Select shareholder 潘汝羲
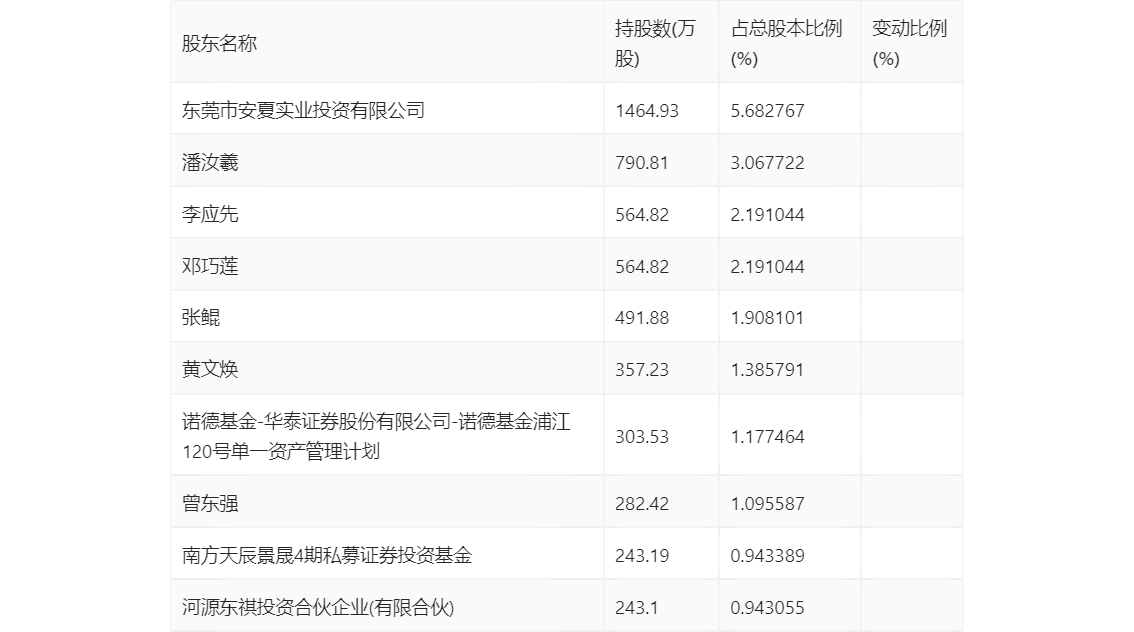The image size is (1134, 632). pyautogui.click(x=210, y=163)
